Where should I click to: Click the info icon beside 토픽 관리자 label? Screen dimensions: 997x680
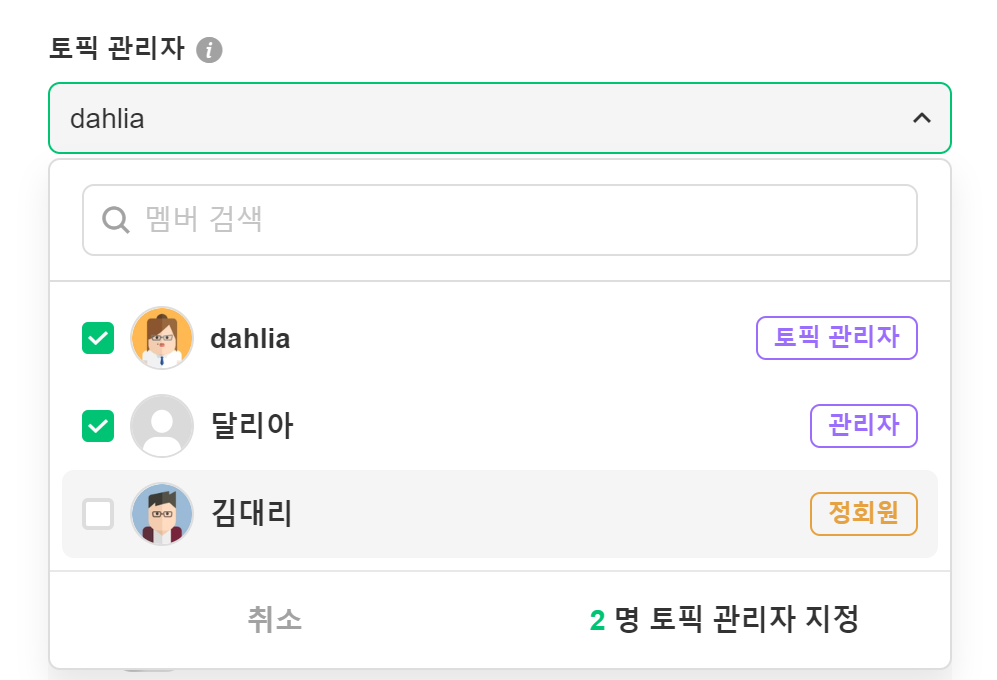point(209,50)
